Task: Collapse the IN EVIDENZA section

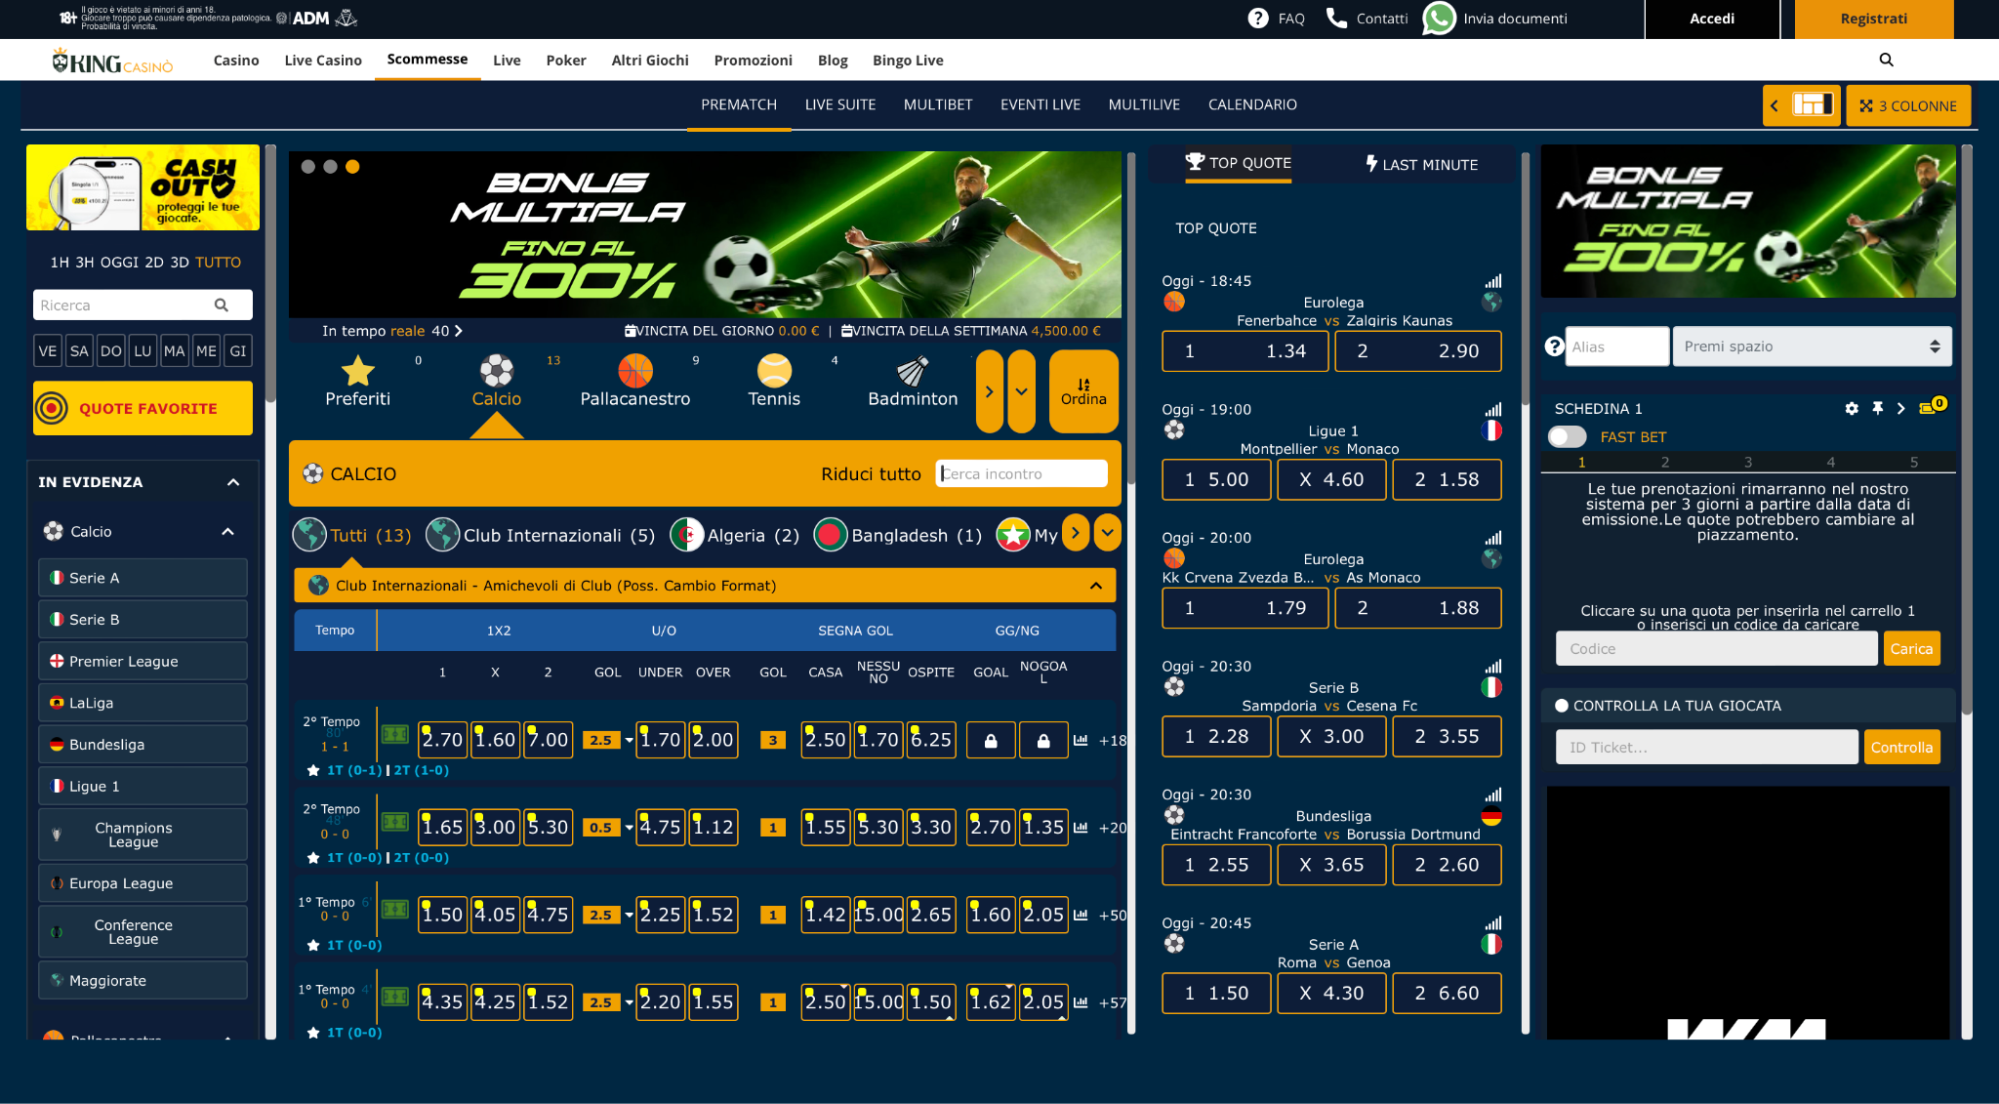Action: tap(233, 482)
